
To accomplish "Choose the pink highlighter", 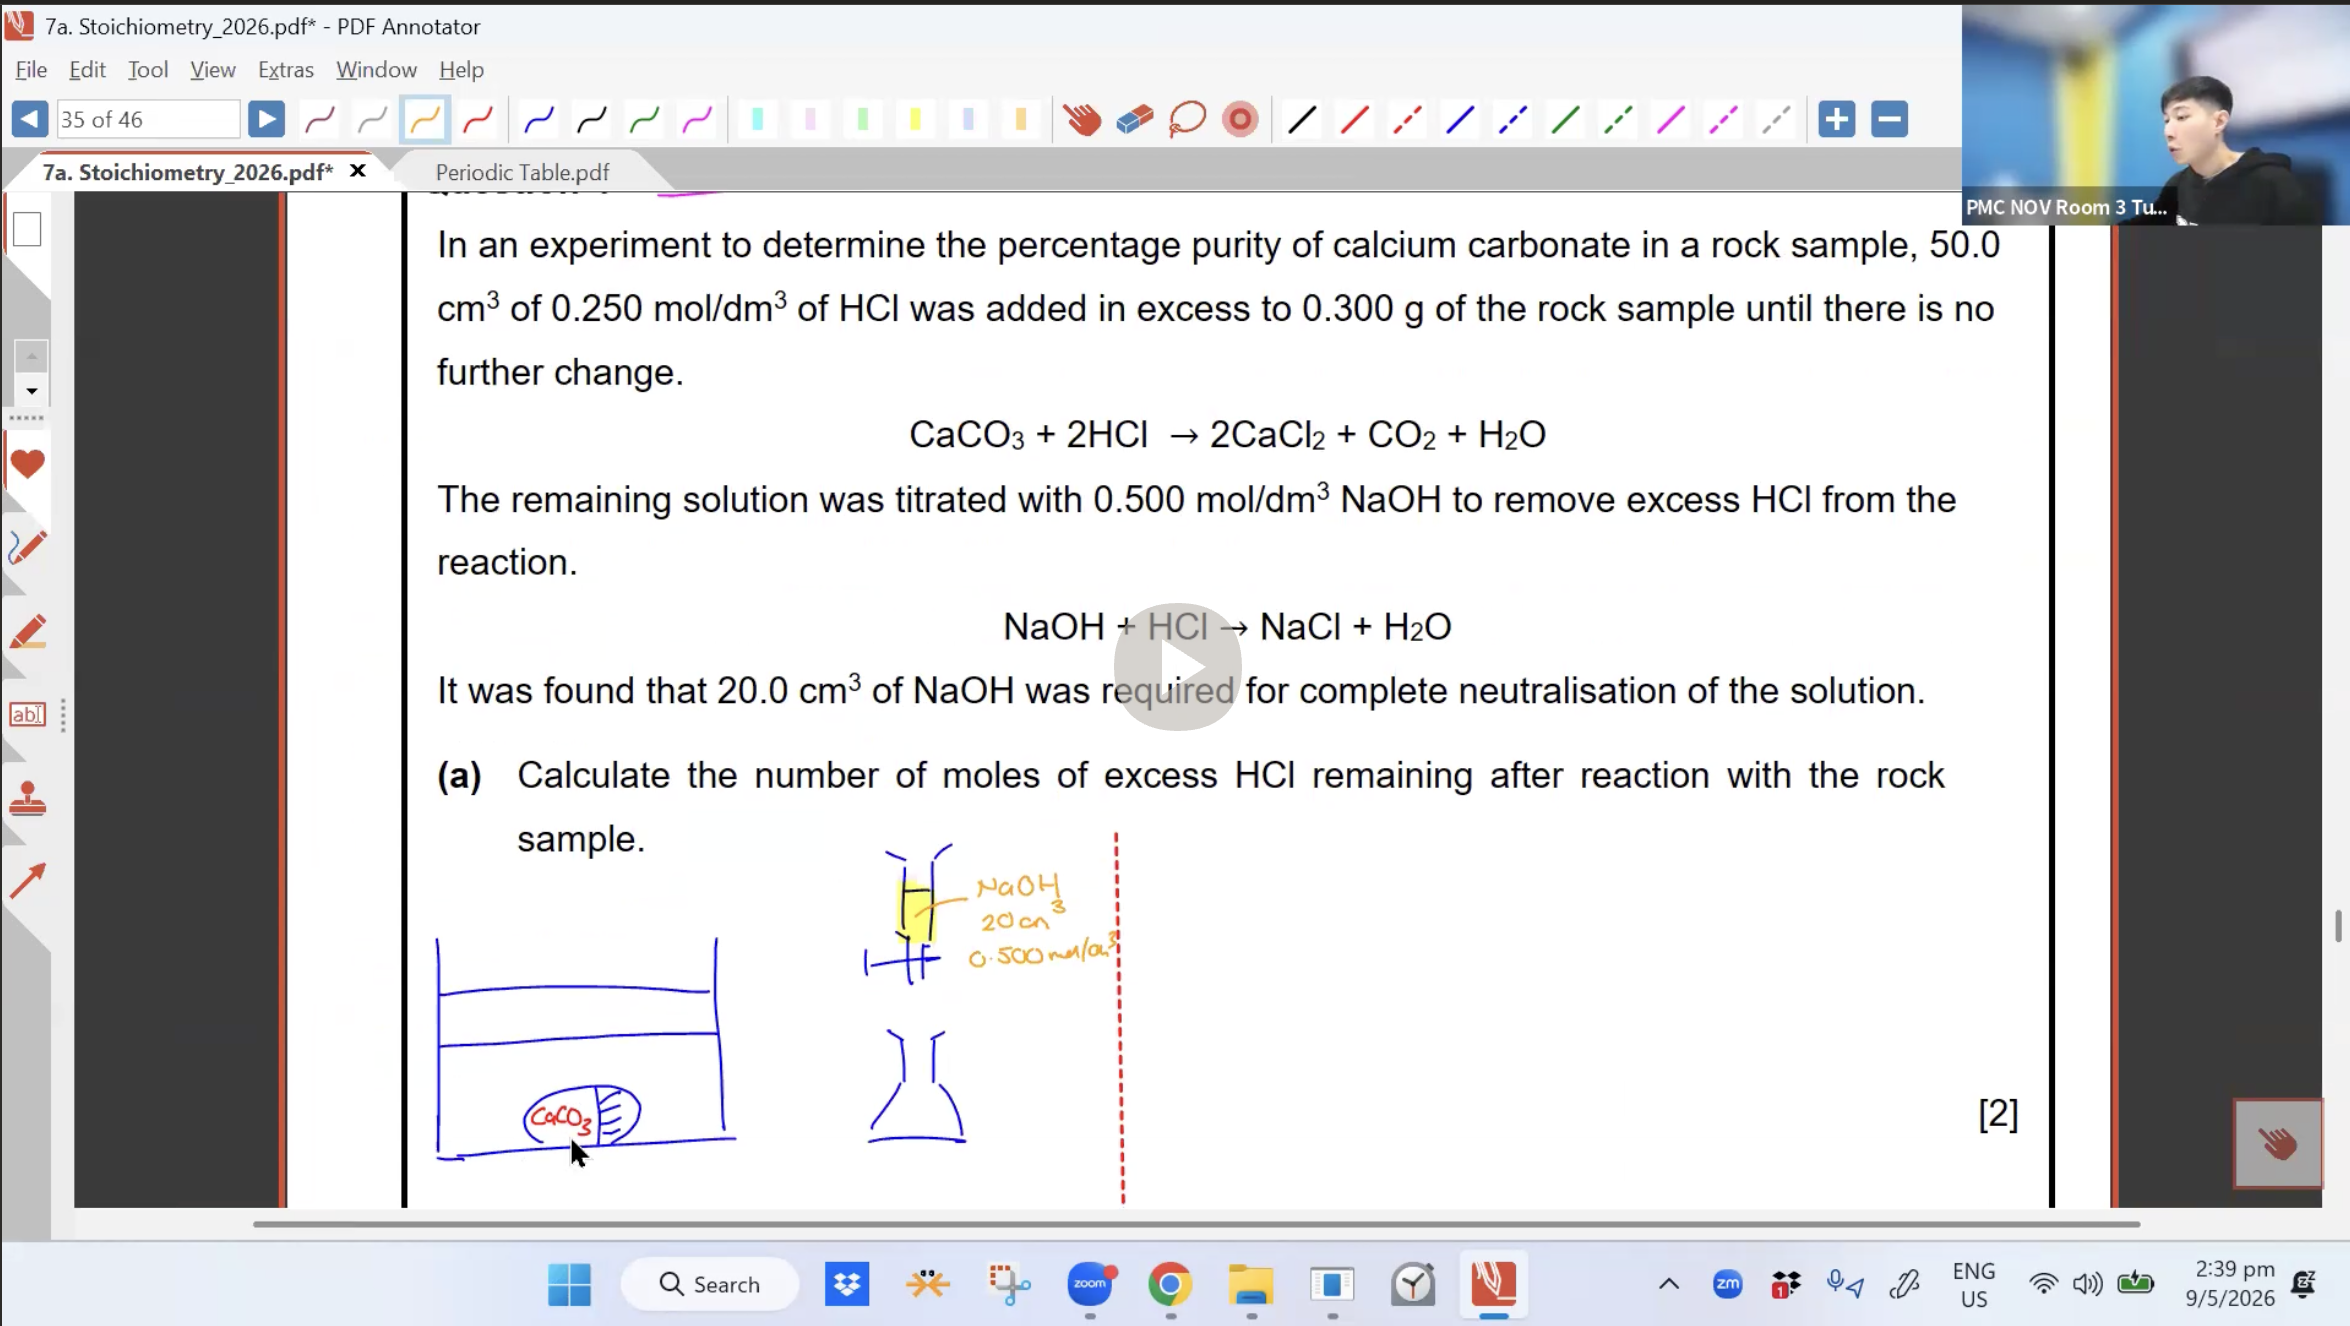I will click(x=811, y=120).
